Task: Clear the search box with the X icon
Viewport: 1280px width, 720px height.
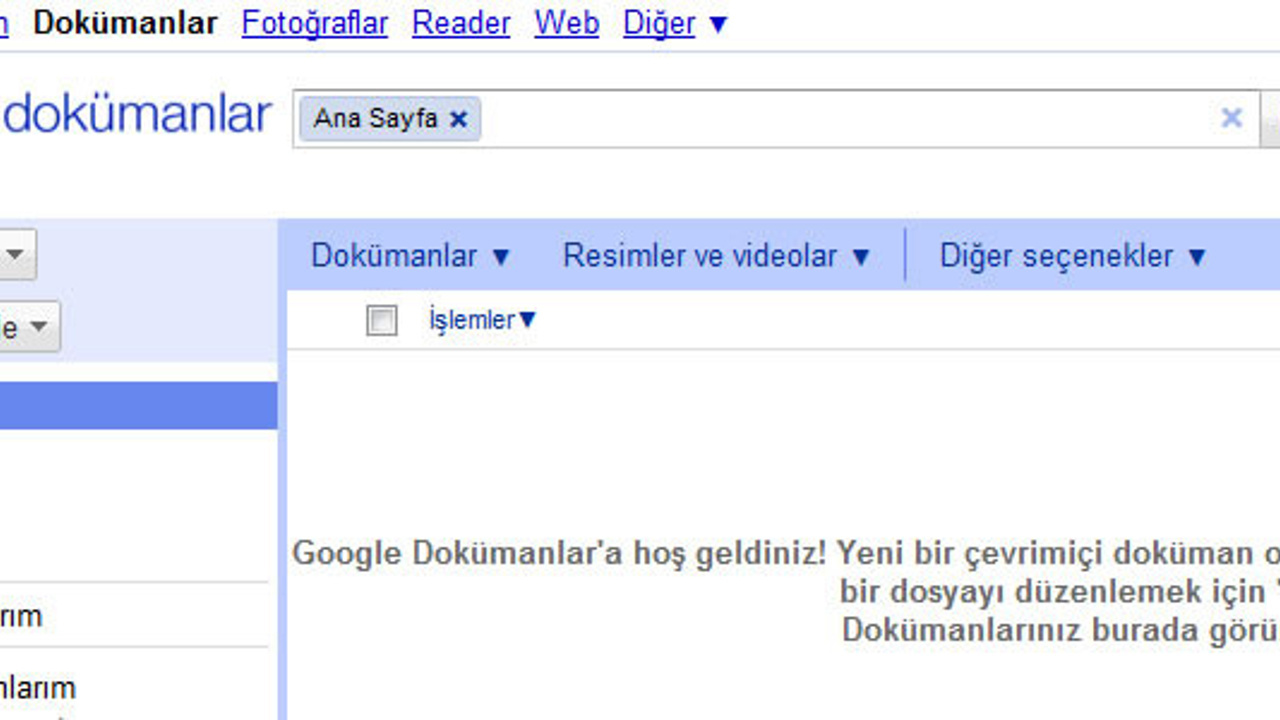Action: click(1231, 118)
